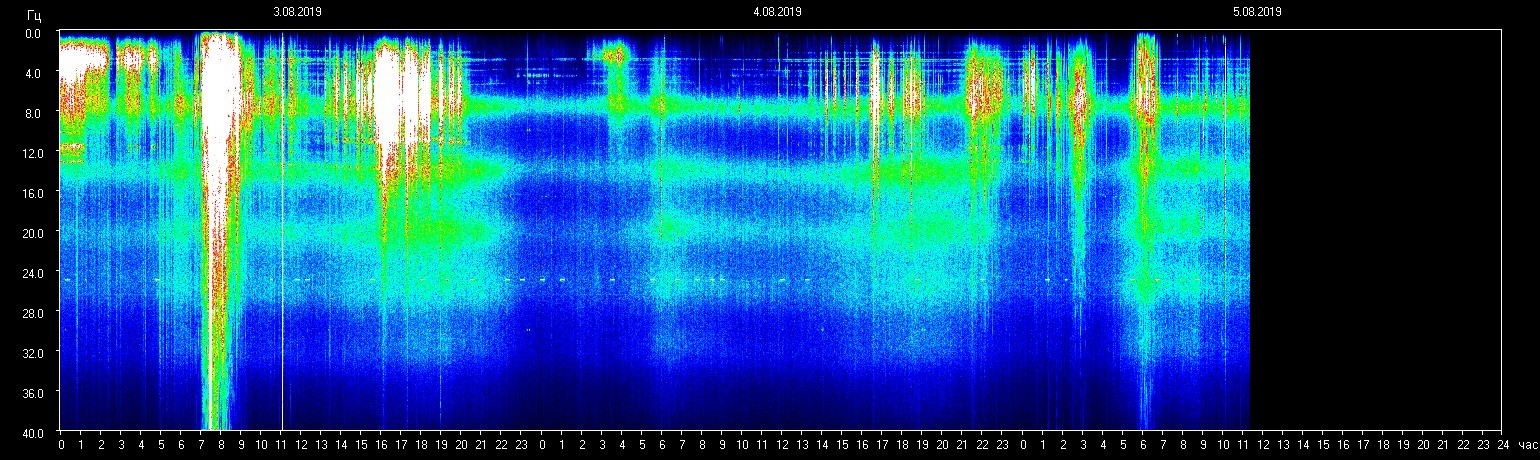Select the 4.0 frequency axis label
The image size is (1540, 460).
pos(33,73)
